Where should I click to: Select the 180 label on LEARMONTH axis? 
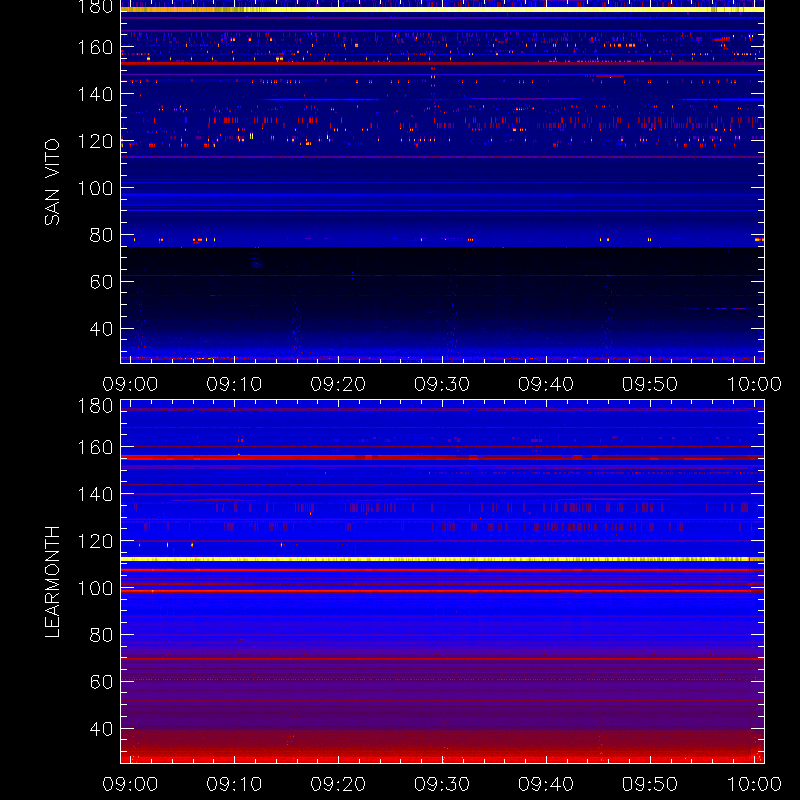95,406
